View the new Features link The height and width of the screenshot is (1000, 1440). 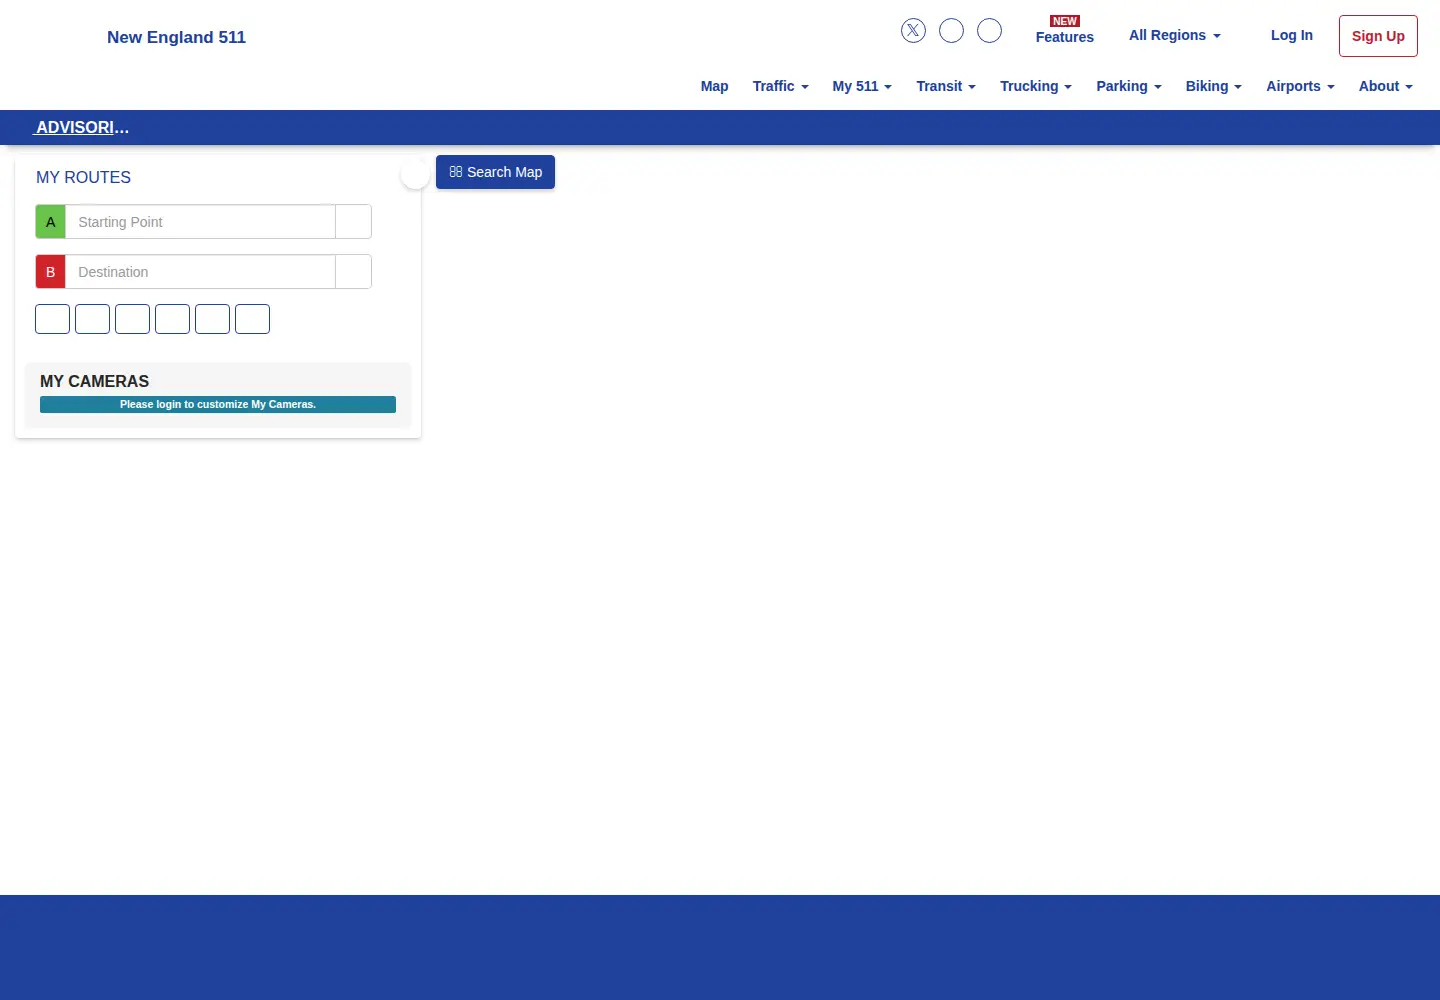[x=1064, y=31]
